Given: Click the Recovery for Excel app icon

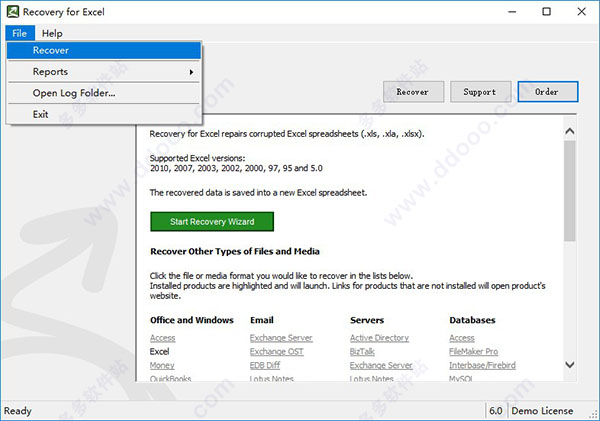Looking at the screenshot, I should (x=13, y=11).
